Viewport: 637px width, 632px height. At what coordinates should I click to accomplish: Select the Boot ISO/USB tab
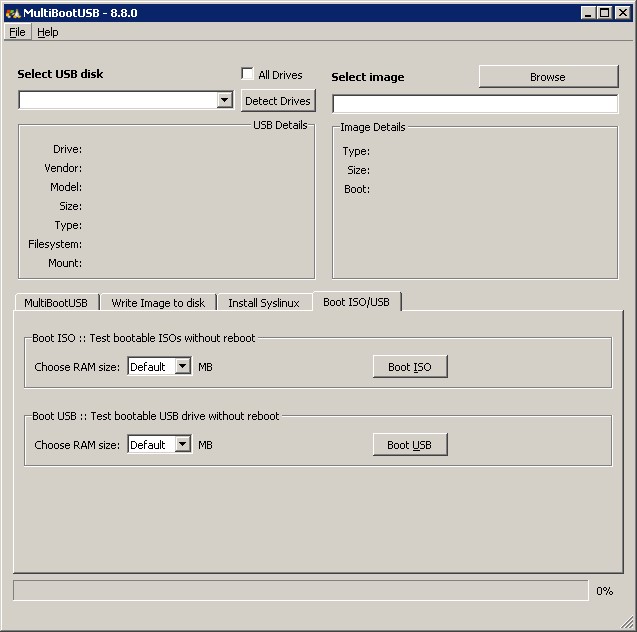pyautogui.click(x=356, y=302)
